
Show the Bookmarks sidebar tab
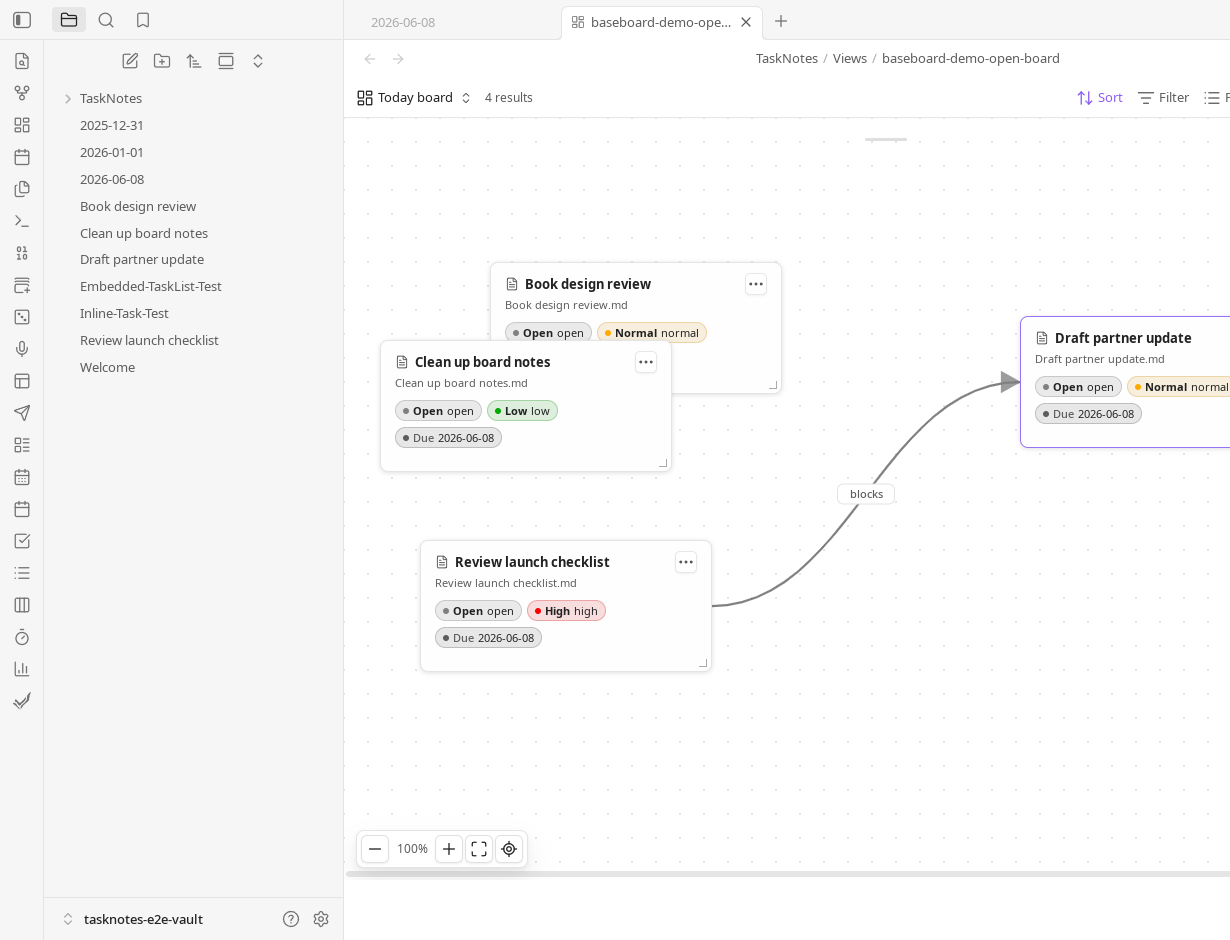143,20
